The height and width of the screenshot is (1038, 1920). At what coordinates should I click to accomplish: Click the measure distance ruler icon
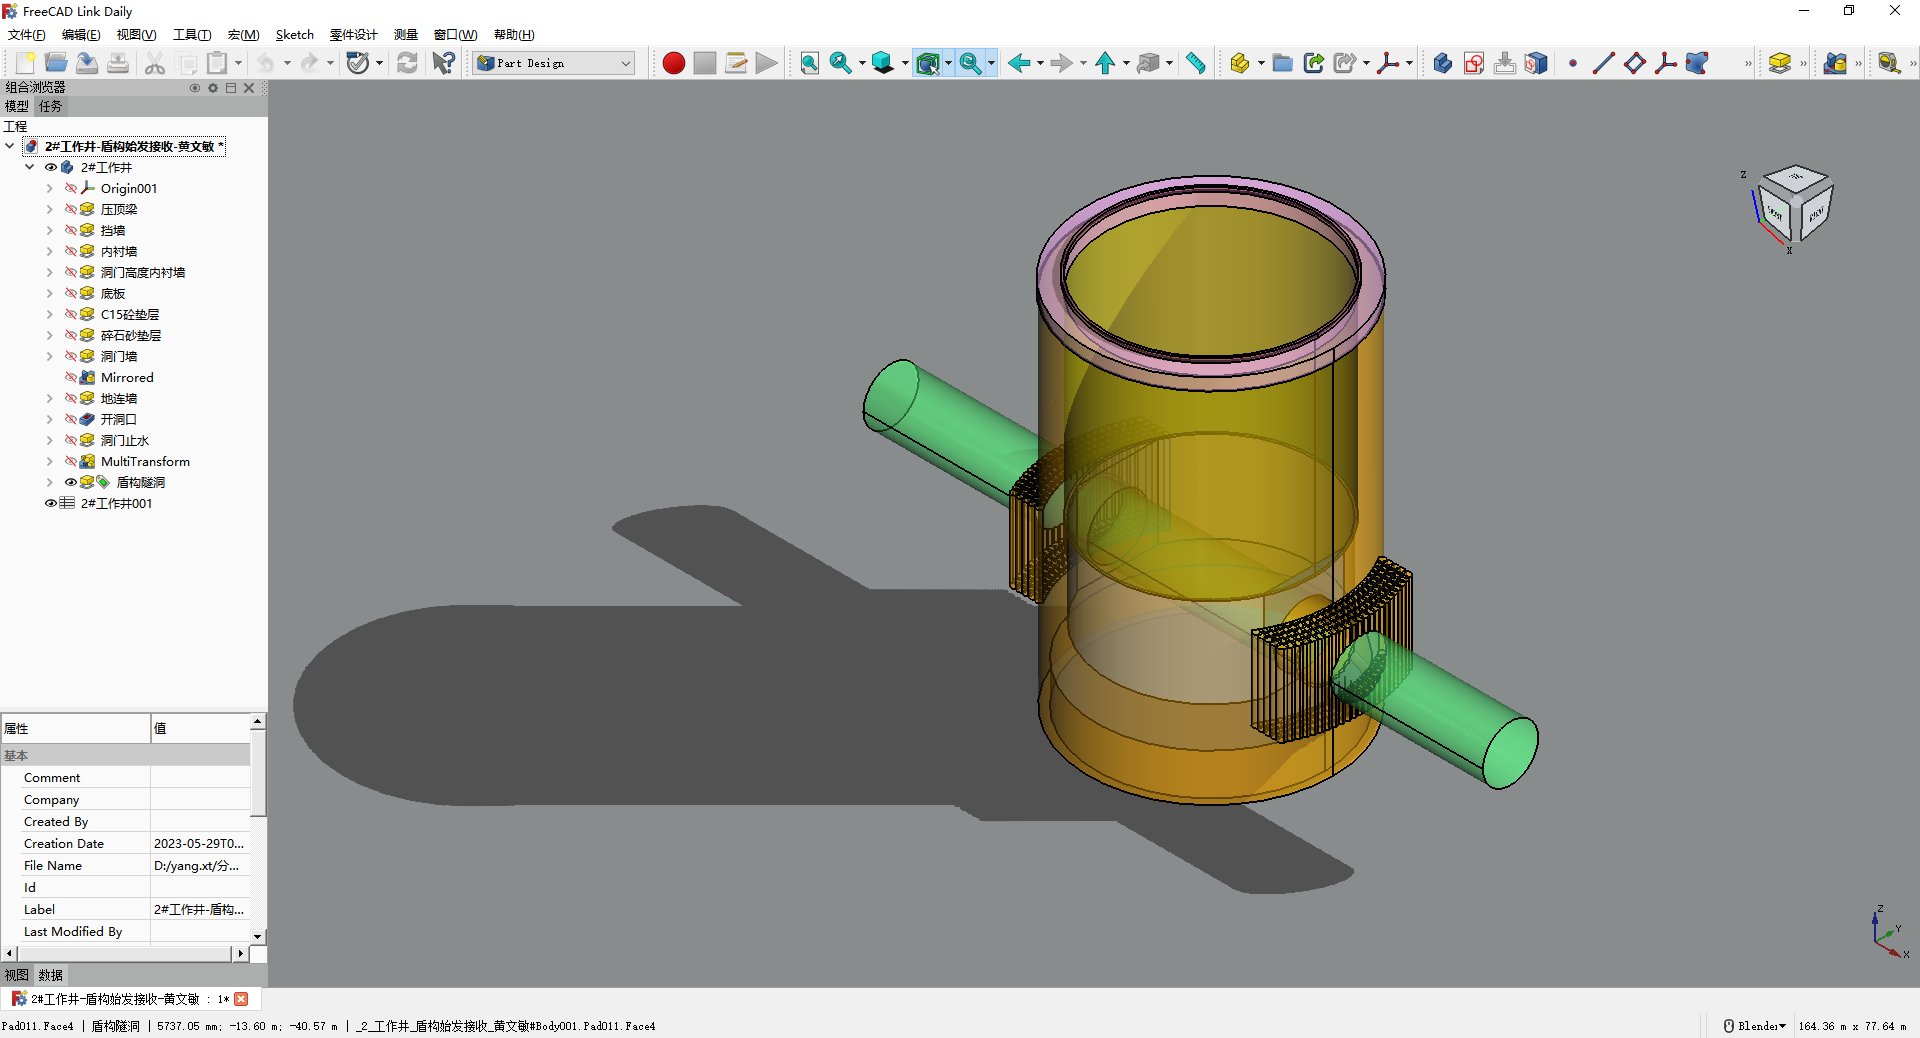pos(1196,63)
